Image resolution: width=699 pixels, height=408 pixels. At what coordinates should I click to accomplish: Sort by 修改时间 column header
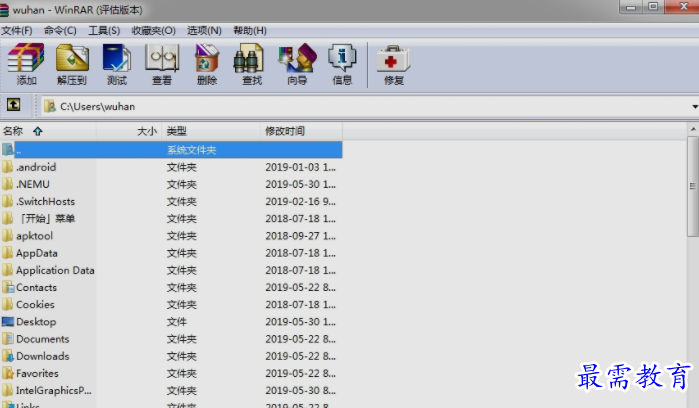(301, 131)
